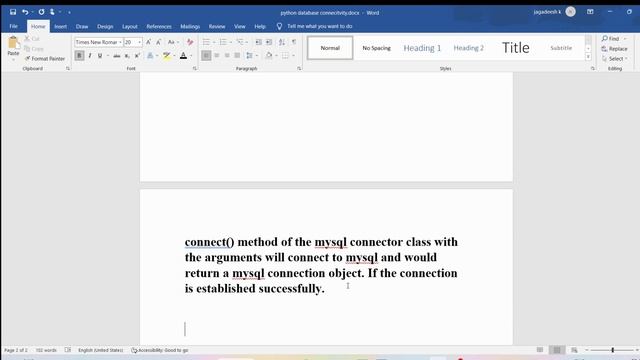Expand the Styles gallery more arrow
The width and height of the screenshot is (640, 360).
[x=588, y=57]
